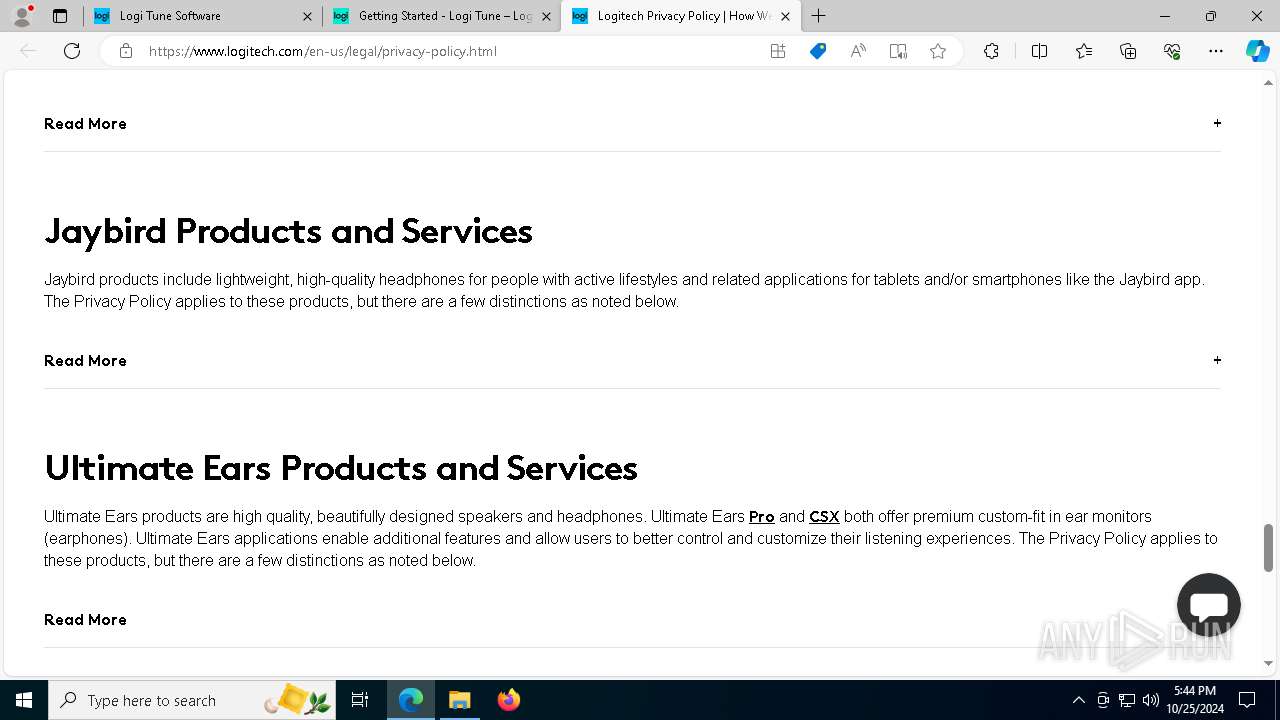Click the scrollbar up arrow
The height and width of the screenshot is (720, 1280).
coord(1269,83)
